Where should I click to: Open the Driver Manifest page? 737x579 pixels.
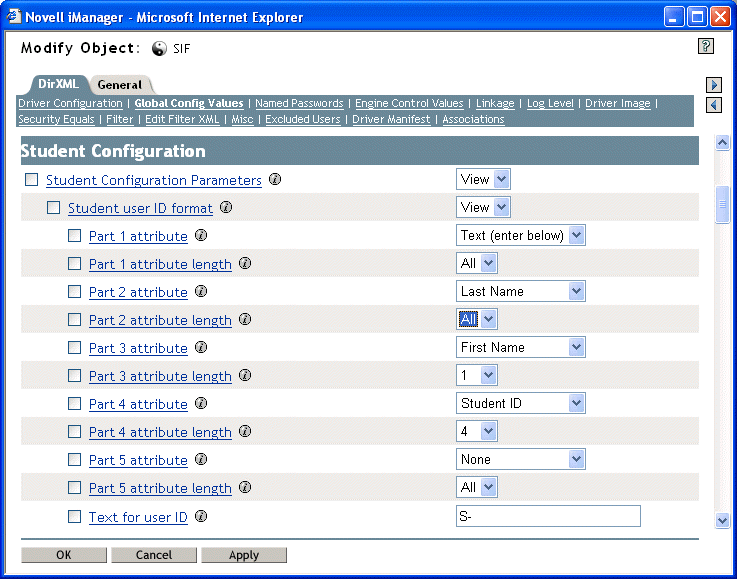(391, 119)
